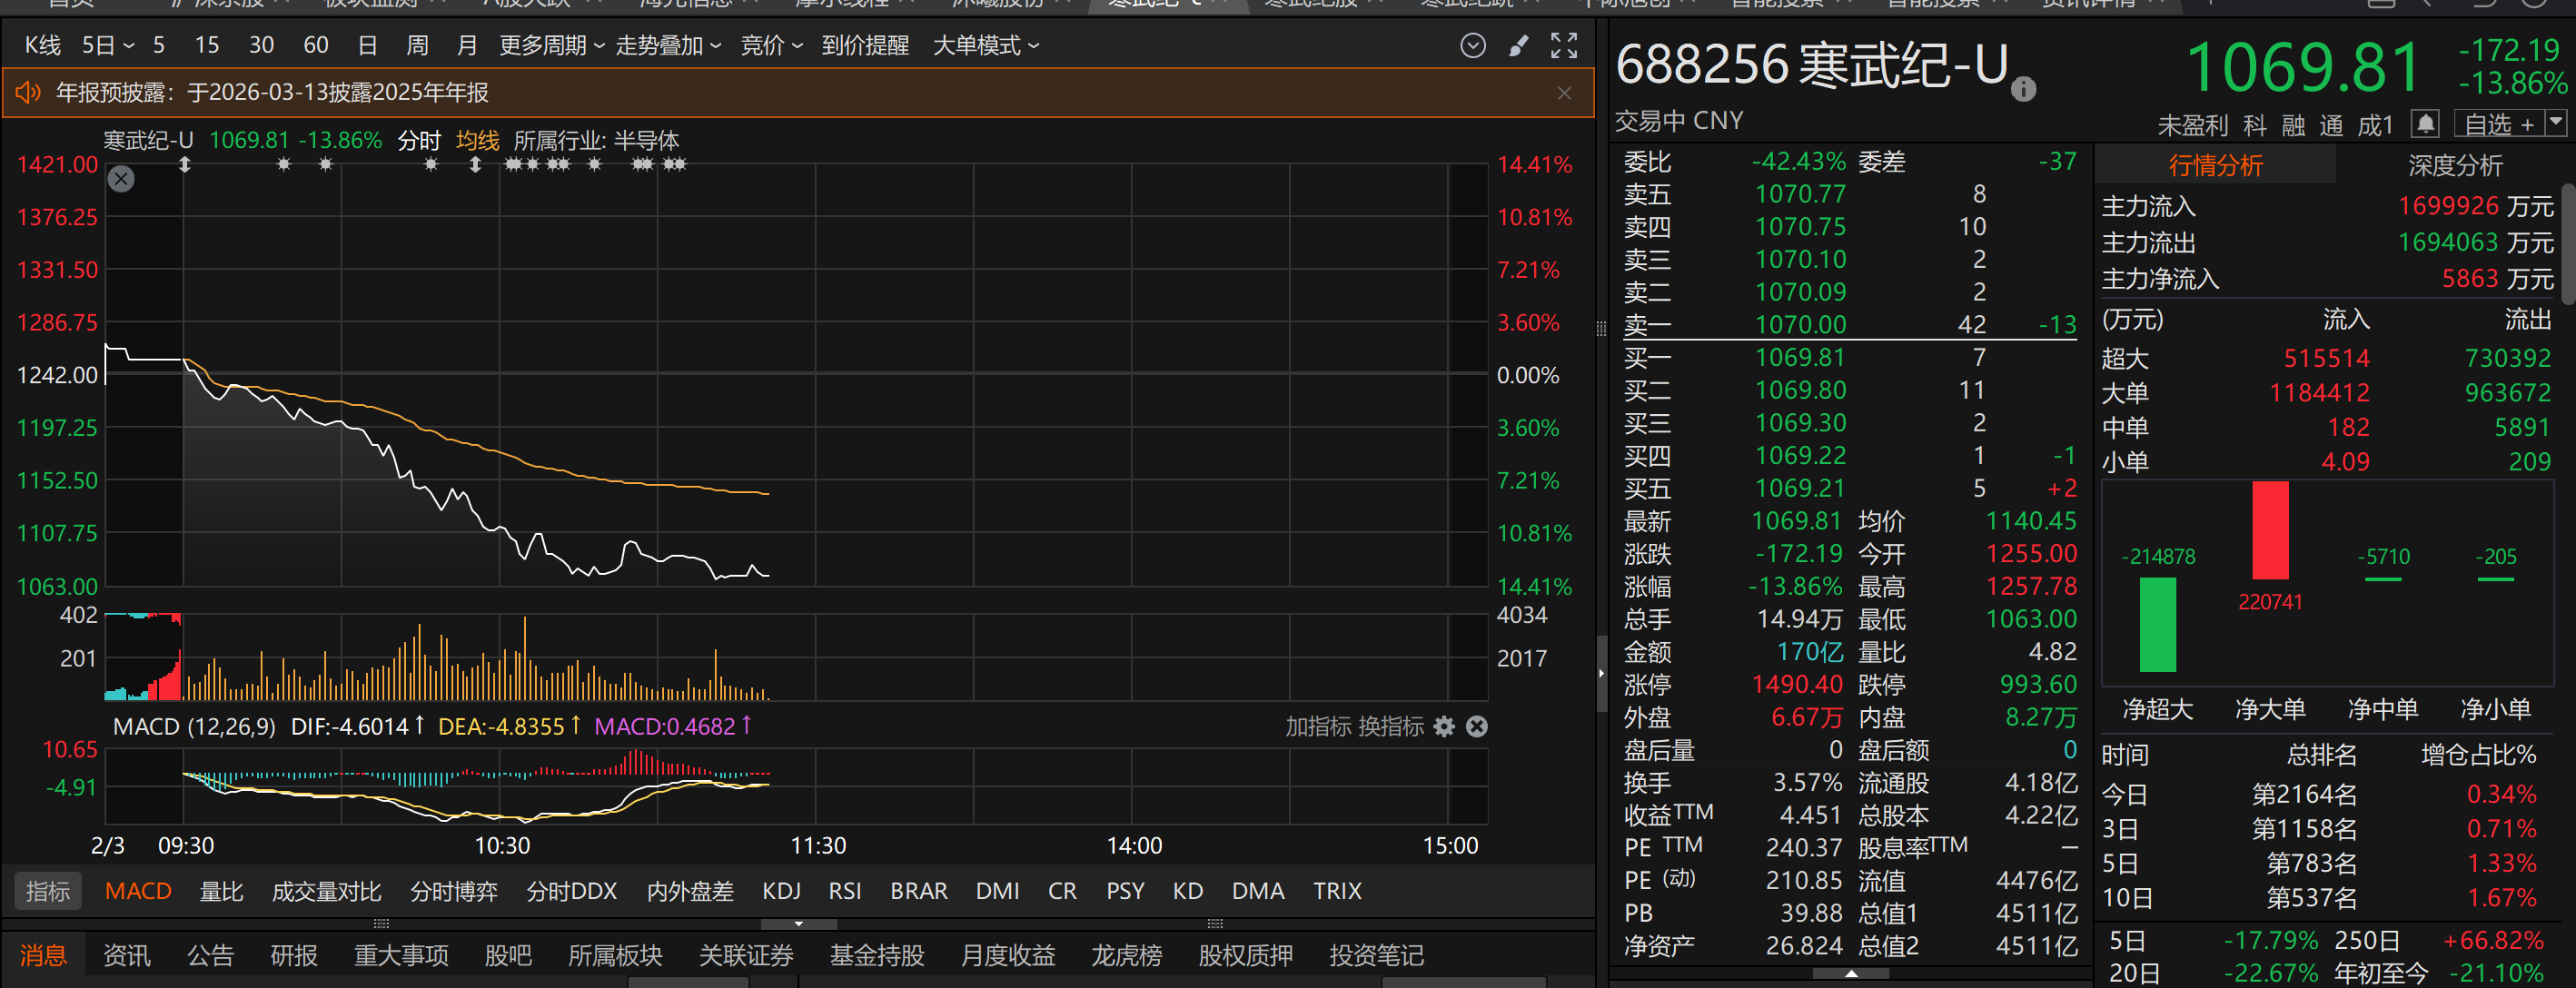Screen dimensions: 2576x988
Task: Remove MACD indicator with X icon
Action: (1476, 727)
